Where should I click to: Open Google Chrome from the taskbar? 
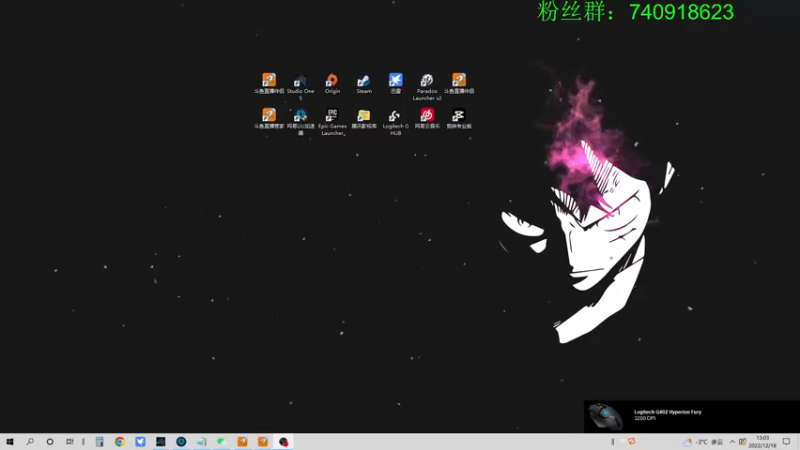click(120, 442)
